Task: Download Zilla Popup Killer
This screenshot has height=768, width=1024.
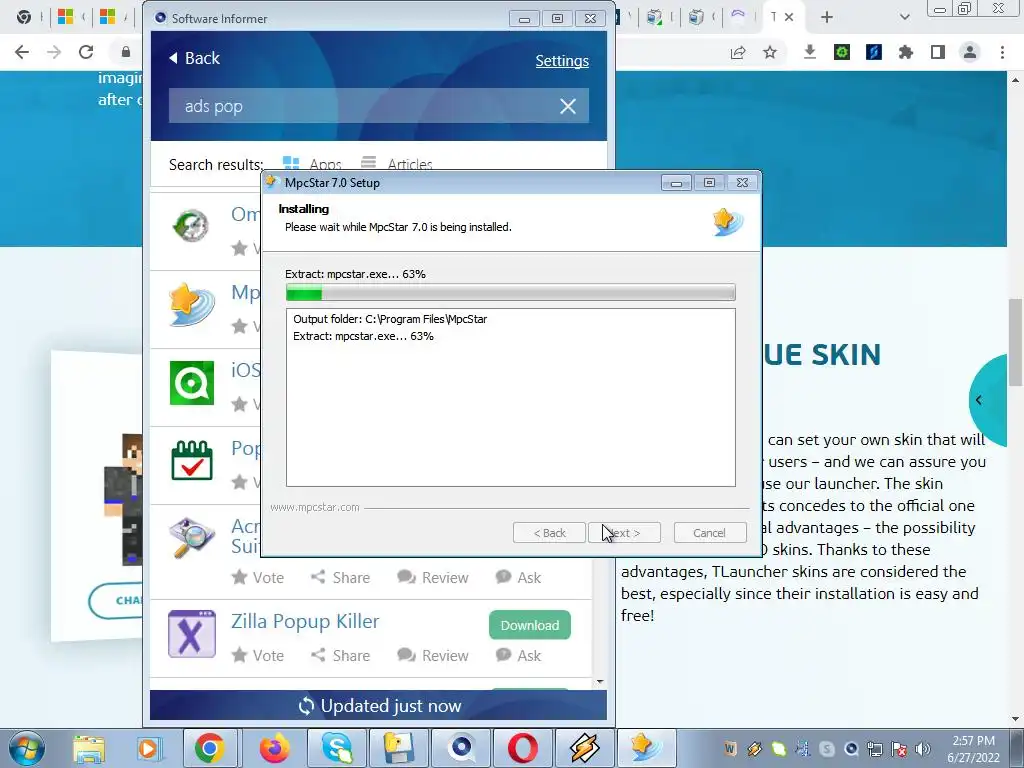Action: (x=530, y=625)
